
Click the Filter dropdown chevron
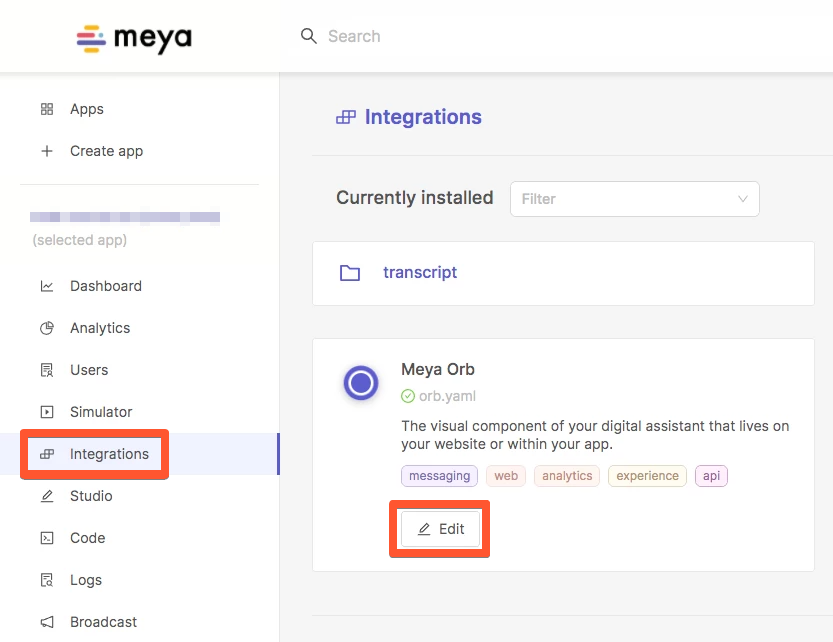pos(743,199)
